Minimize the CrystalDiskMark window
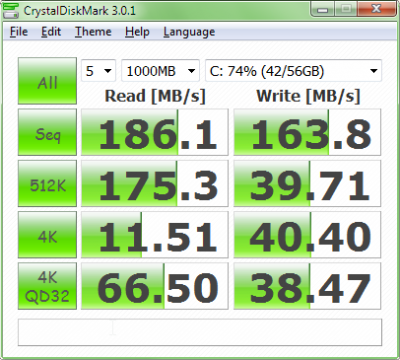Image resolution: width=400 pixels, height=360 pixels. tap(322, 9)
